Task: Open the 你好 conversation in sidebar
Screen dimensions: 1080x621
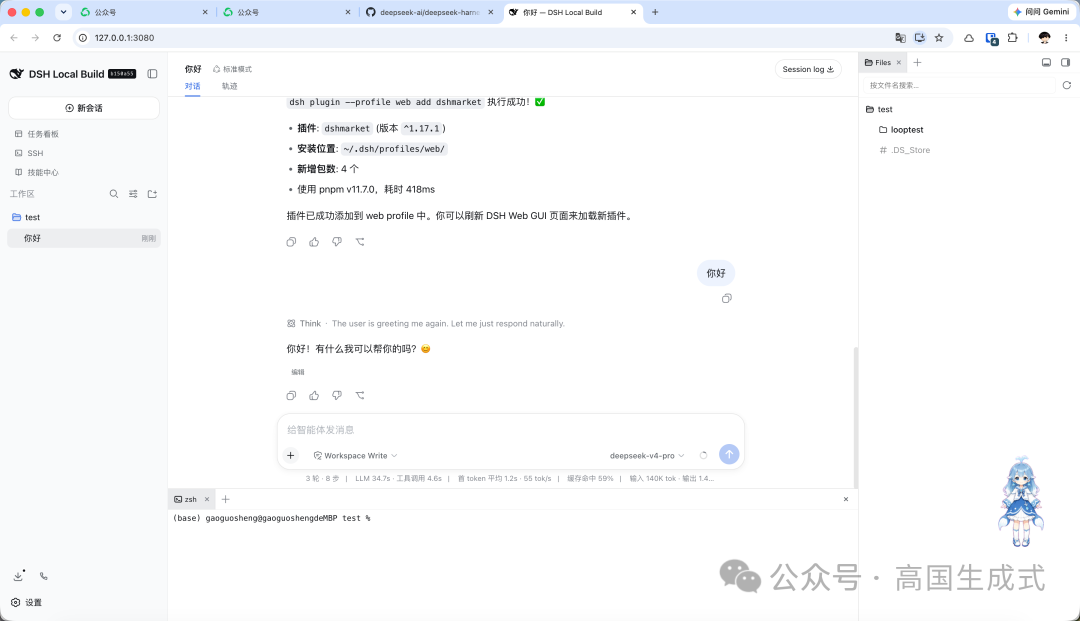Action: pyautogui.click(x=84, y=238)
